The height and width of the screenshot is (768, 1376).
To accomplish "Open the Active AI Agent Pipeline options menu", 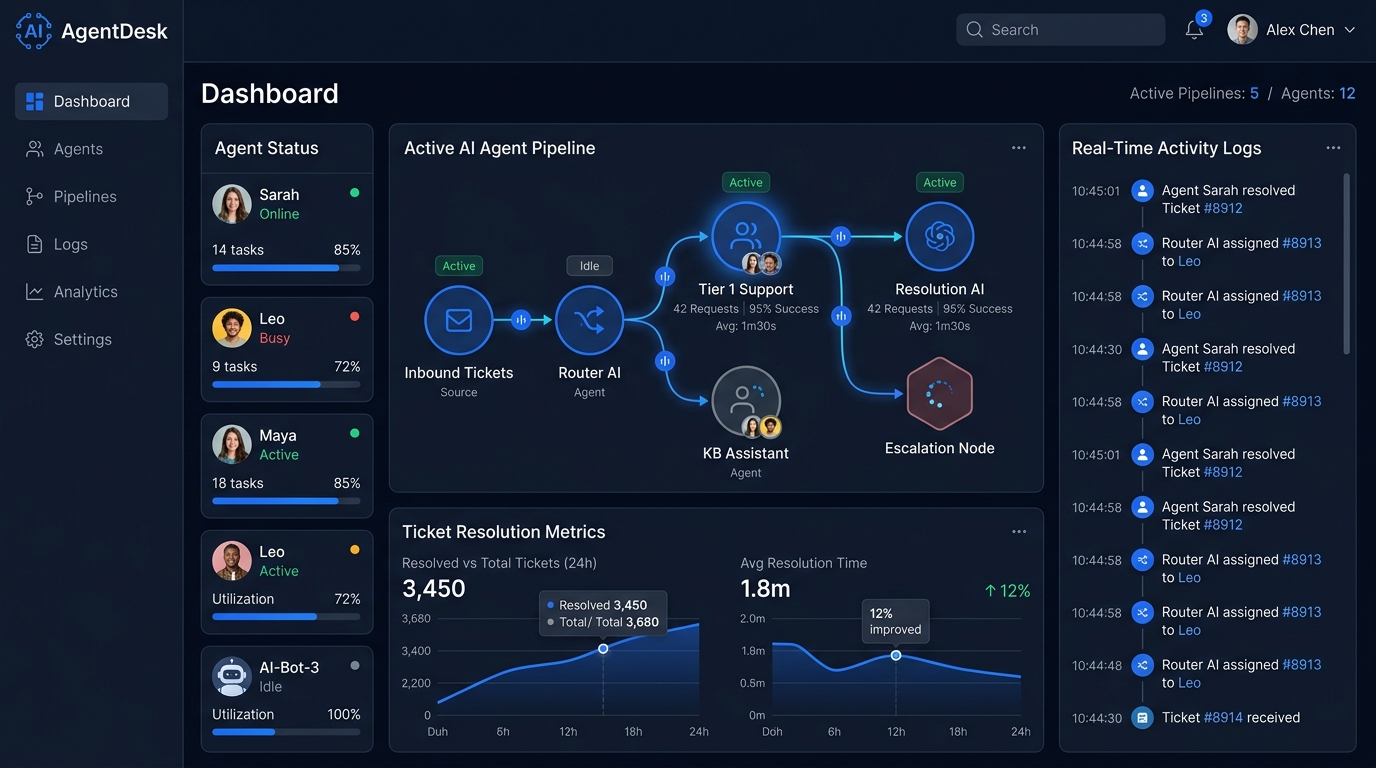I will (1018, 148).
